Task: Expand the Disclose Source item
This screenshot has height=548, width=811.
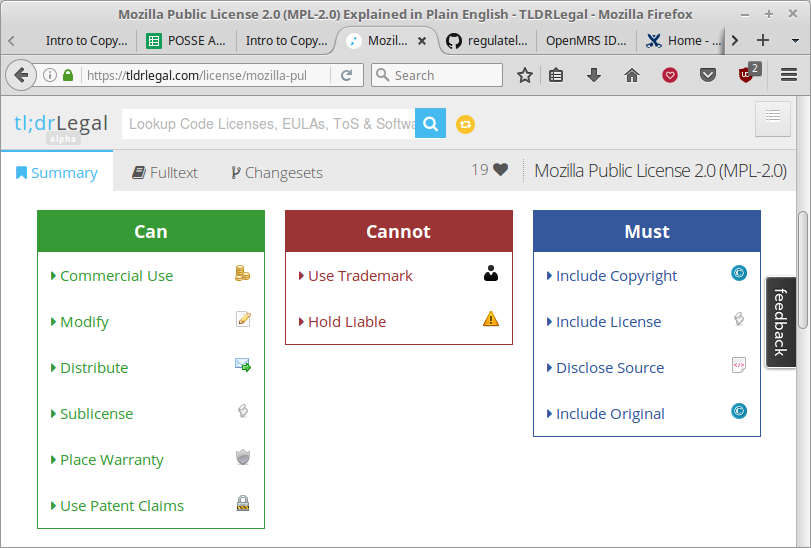Action: pos(605,368)
